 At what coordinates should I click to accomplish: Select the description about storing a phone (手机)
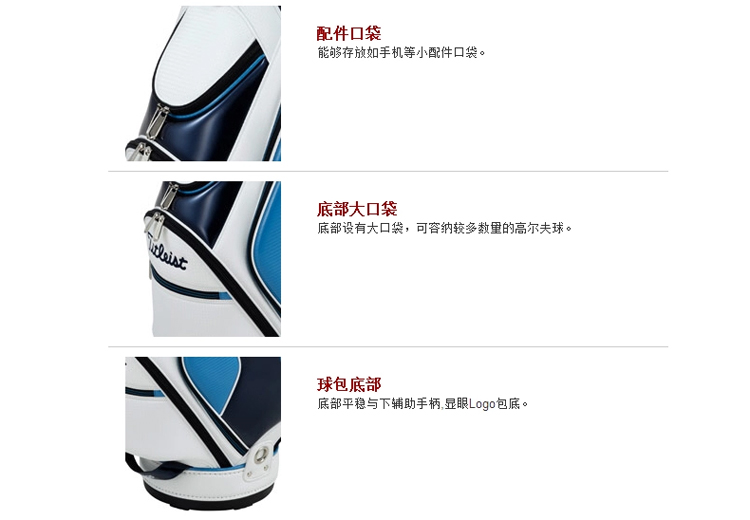click(x=401, y=53)
